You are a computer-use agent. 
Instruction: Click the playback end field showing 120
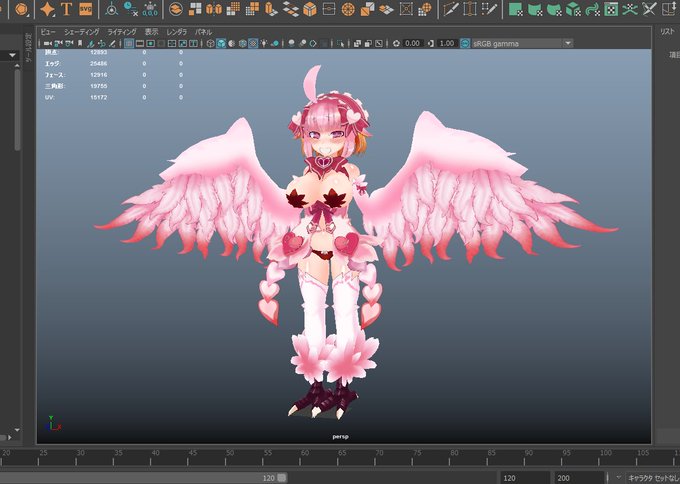[x=524, y=478]
